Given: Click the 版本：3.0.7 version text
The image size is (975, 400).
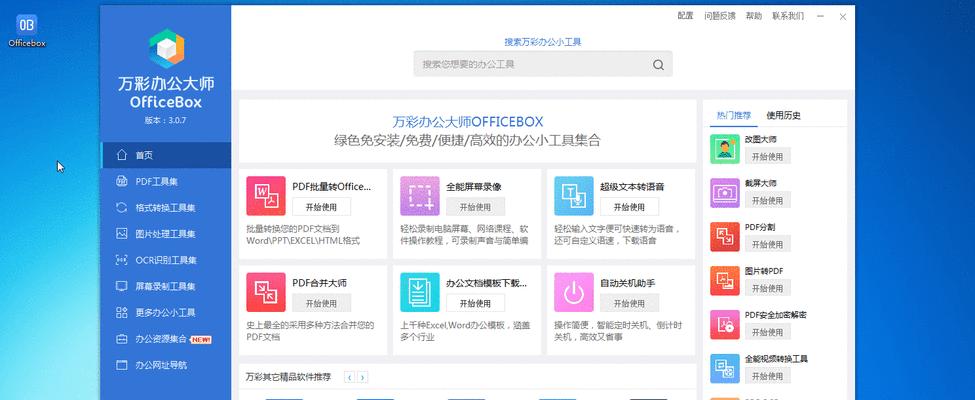Looking at the screenshot, I should 166,121.
